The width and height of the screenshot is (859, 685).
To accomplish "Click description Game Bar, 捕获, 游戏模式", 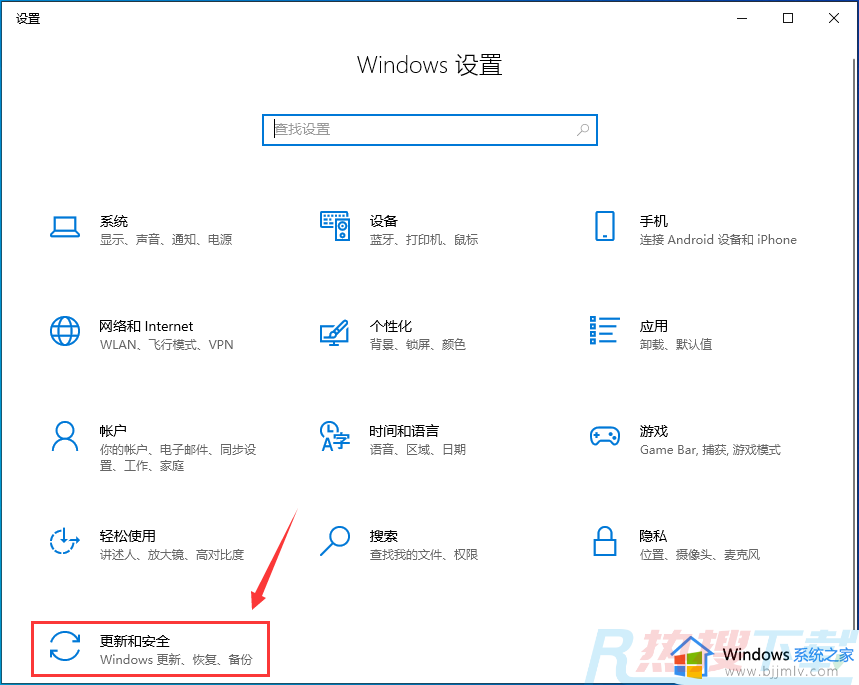I will (x=710, y=450).
